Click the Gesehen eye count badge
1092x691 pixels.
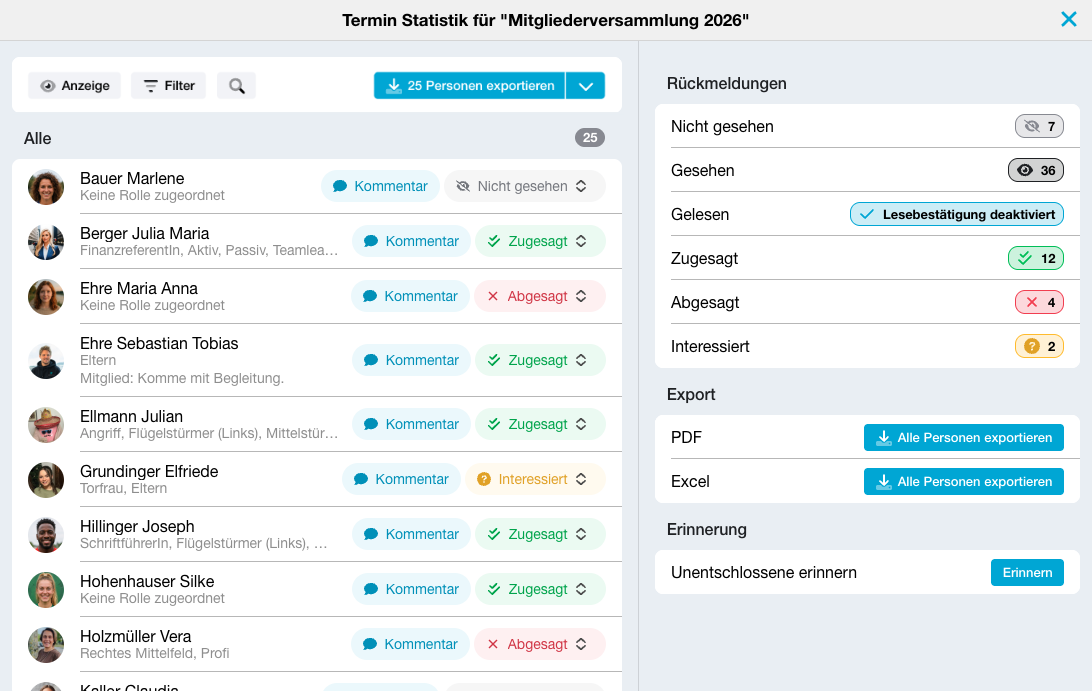coord(1035,170)
